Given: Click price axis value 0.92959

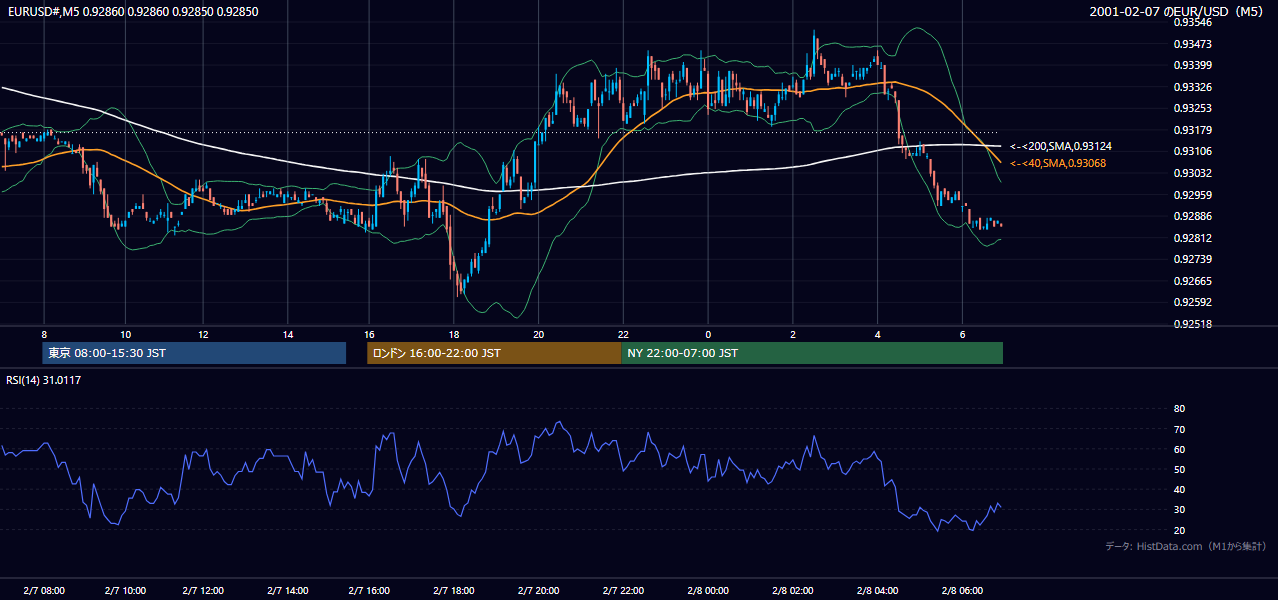Looking at the screenshot, I should pos(1192,195).
